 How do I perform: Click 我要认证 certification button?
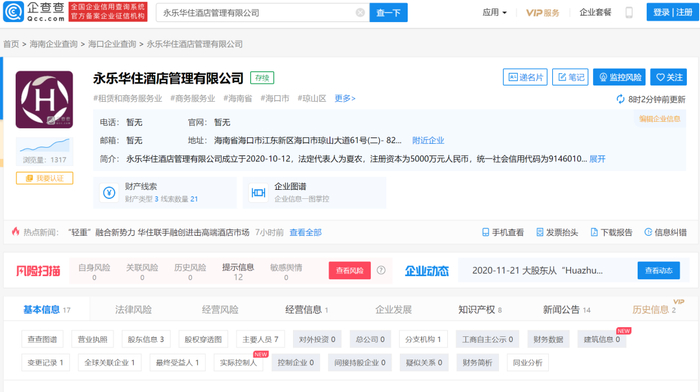tap(45, 178)
